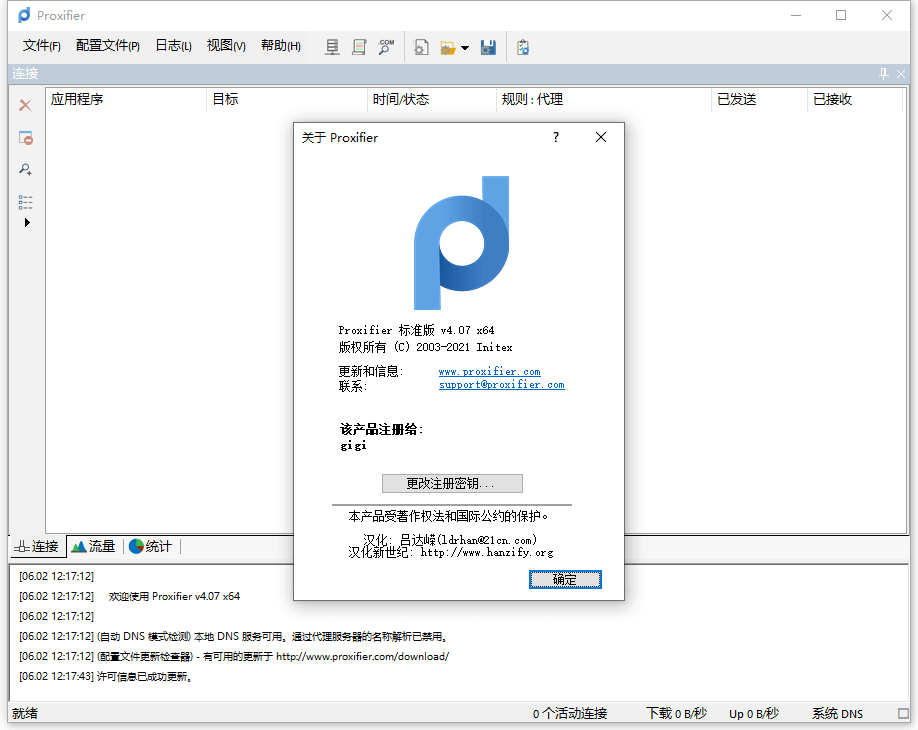Click the clipboard checker toolbar icon
Viewport: 918px width, 730px height.
tap(523, 47)
